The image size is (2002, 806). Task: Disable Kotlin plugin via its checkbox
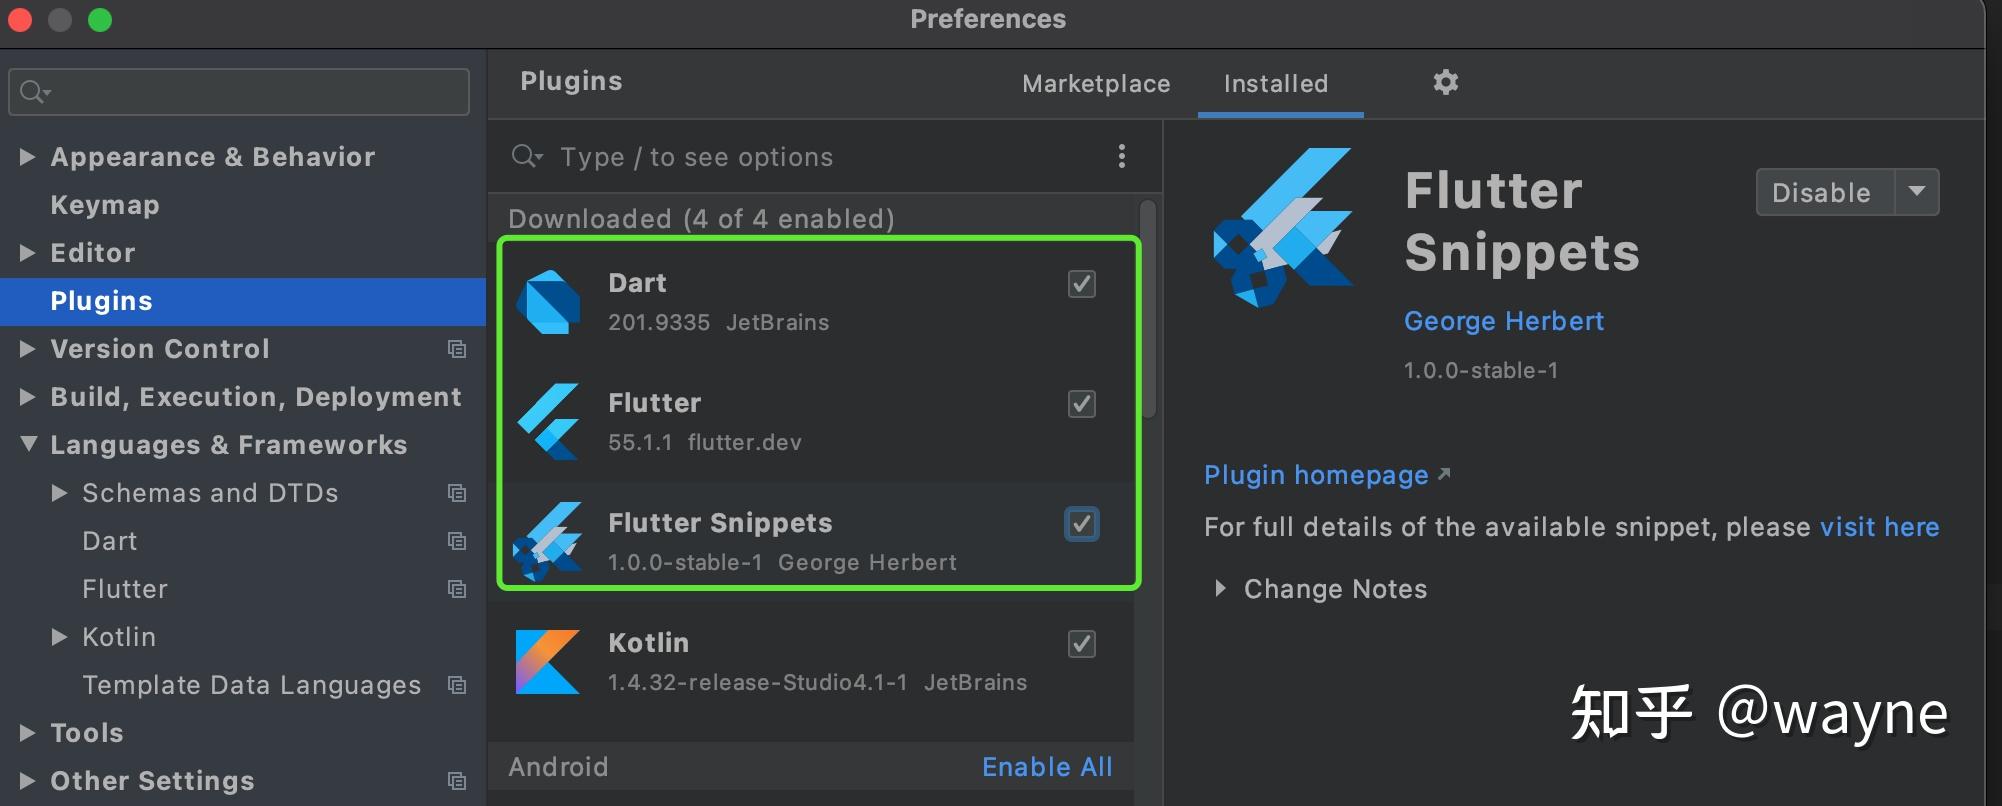(1081, 644)
